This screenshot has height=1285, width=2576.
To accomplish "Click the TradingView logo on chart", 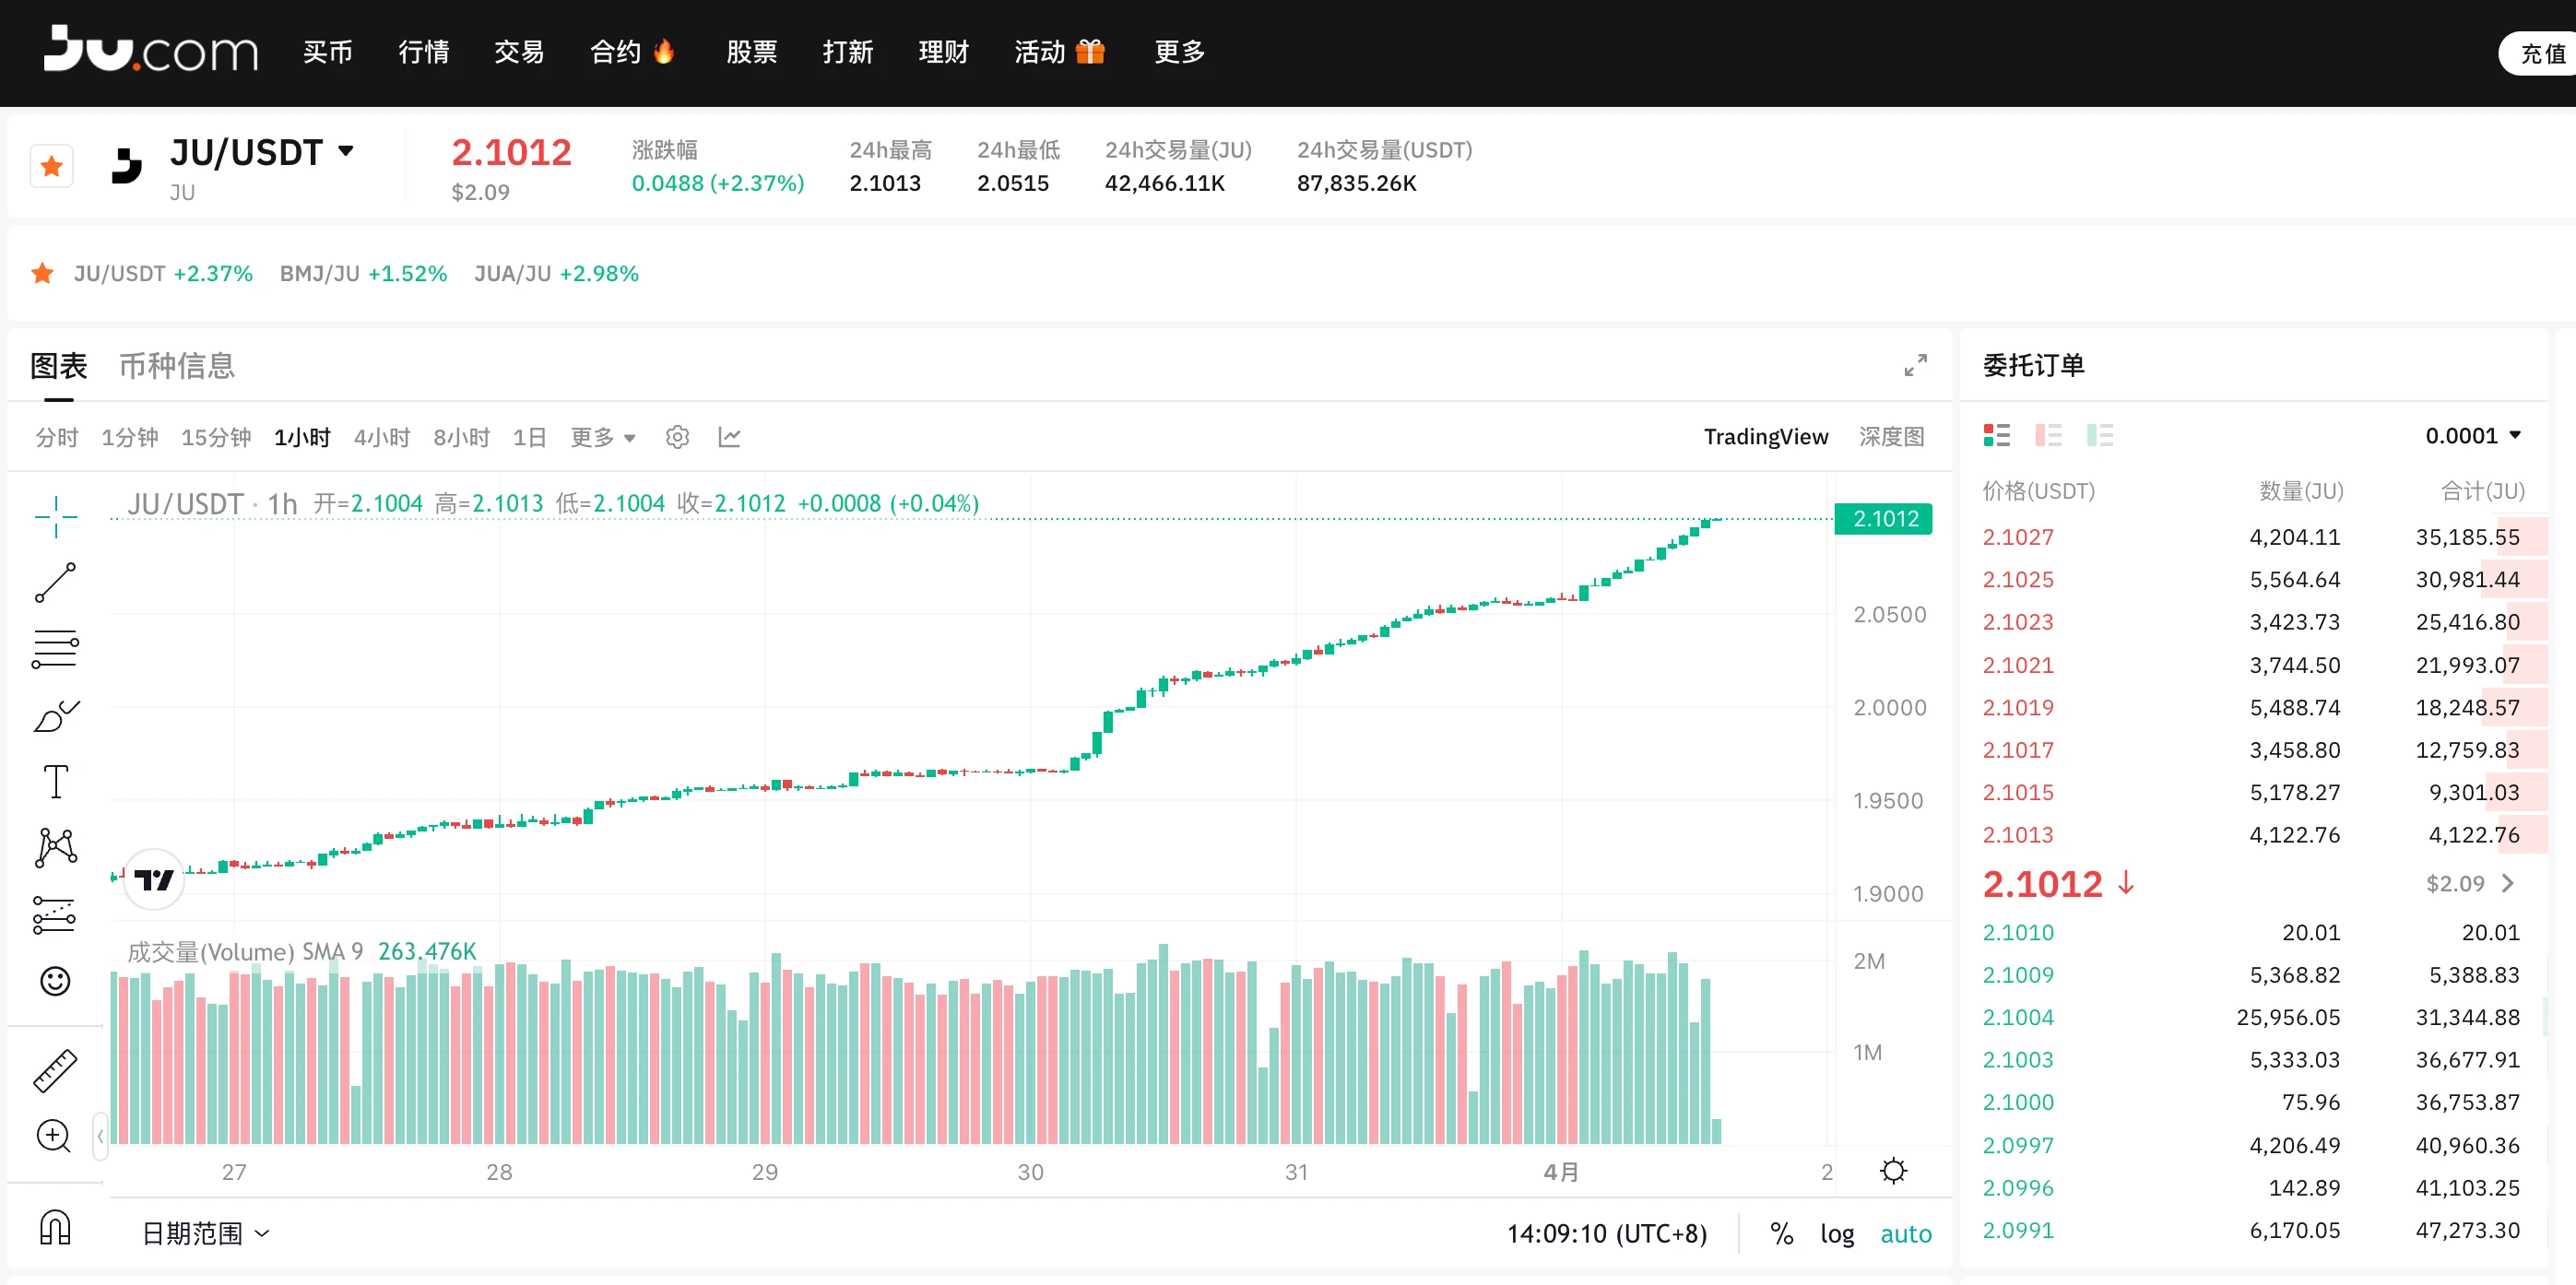I will [154, 880].
